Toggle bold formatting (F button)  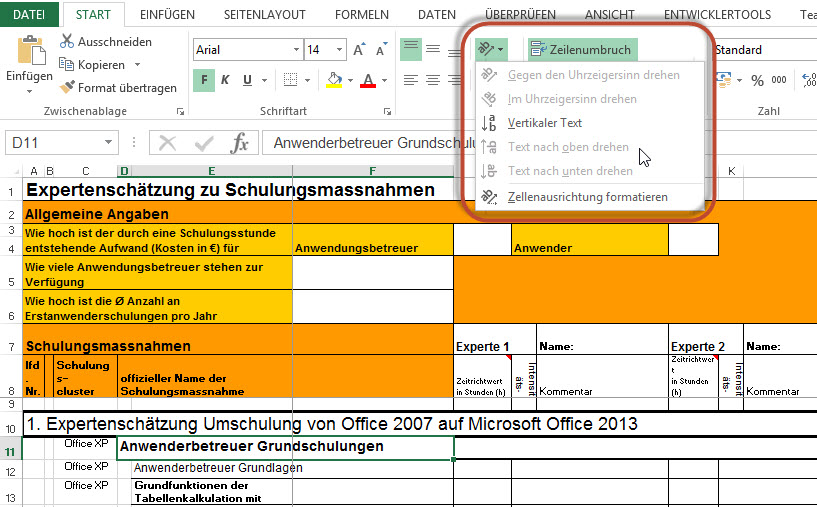(204, 80)
